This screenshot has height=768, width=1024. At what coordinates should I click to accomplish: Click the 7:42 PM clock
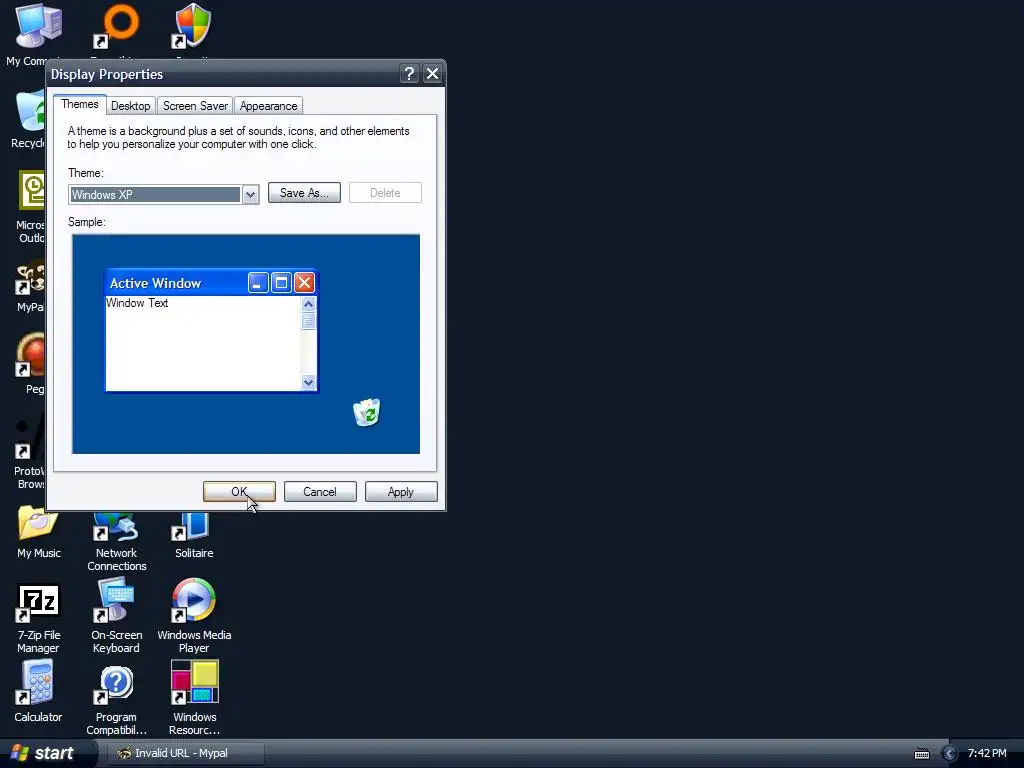pos(987,753)
